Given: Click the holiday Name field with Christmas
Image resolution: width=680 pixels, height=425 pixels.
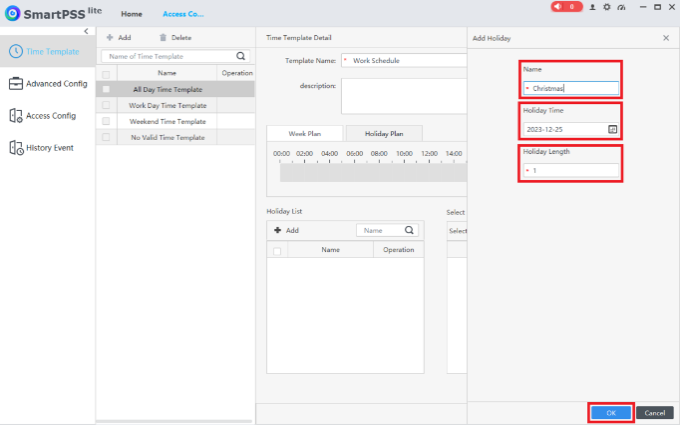Looking at the screenshot, I should [571, 88].
